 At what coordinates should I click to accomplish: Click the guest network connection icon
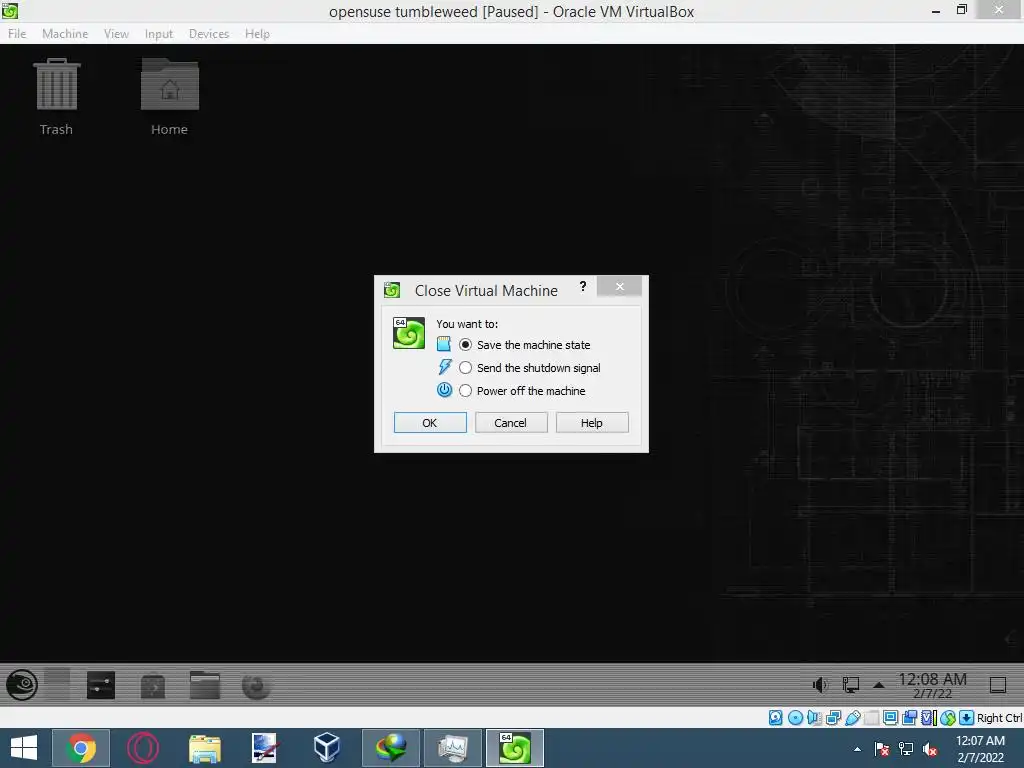point(850,684)
